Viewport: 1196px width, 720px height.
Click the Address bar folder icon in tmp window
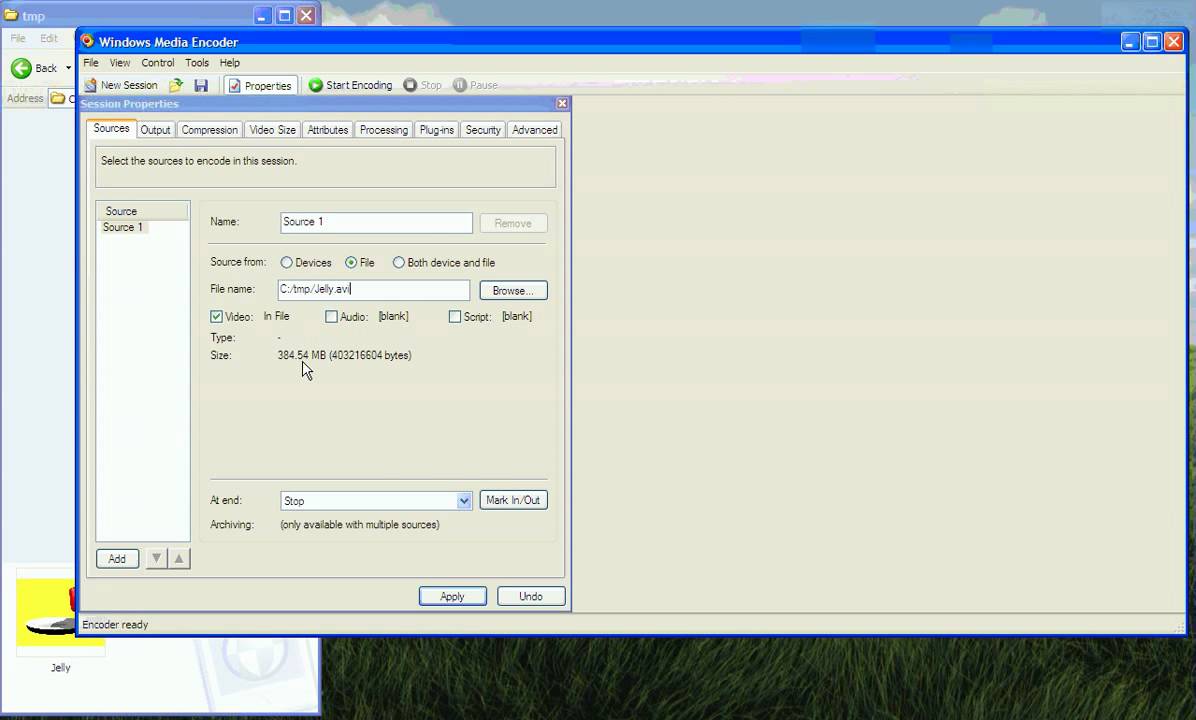(x=57, y=98)
